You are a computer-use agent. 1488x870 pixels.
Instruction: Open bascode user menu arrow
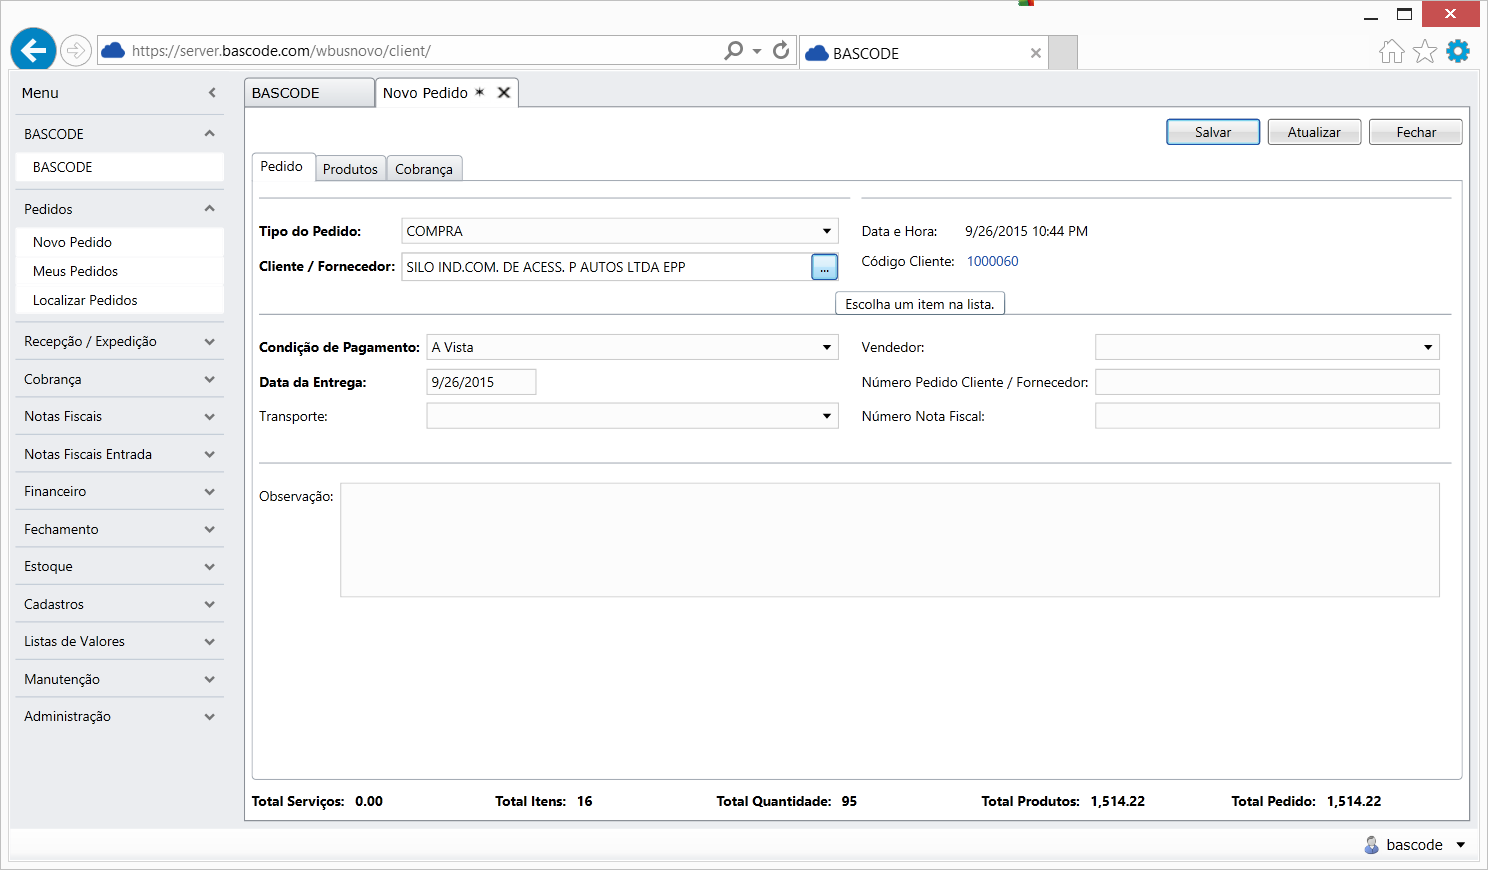1460,845
